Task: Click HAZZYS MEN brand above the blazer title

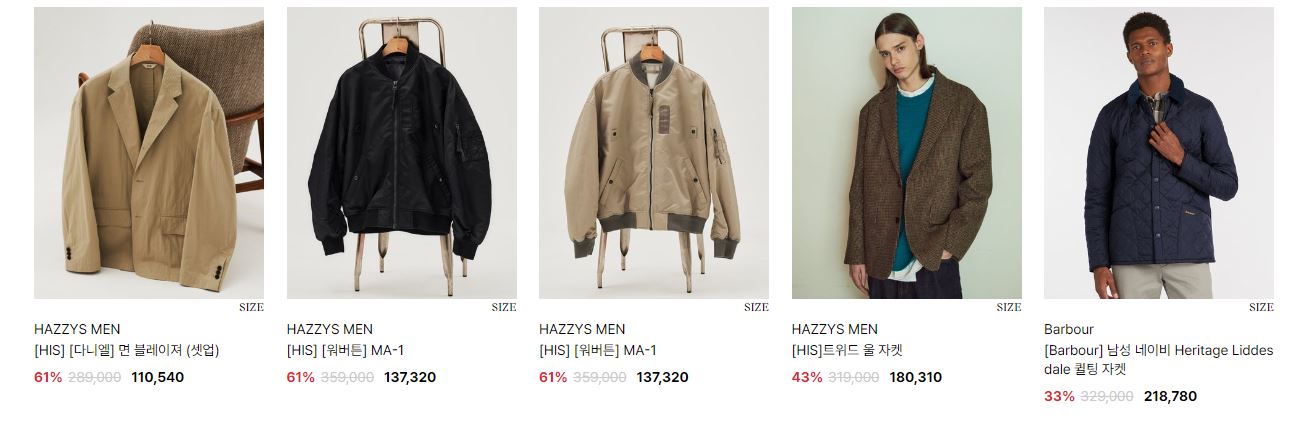Action: pos(77,329)
